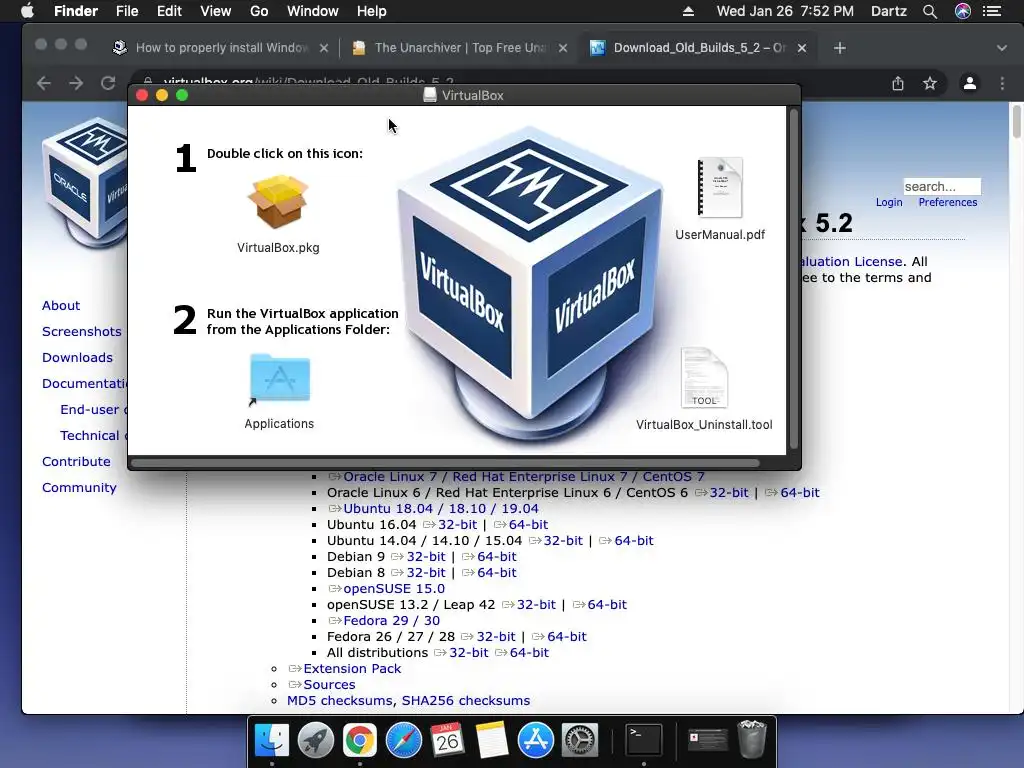Open a new Chrome tab with plus
Screen dimensions: 1024x768
[x=840, y=48]
